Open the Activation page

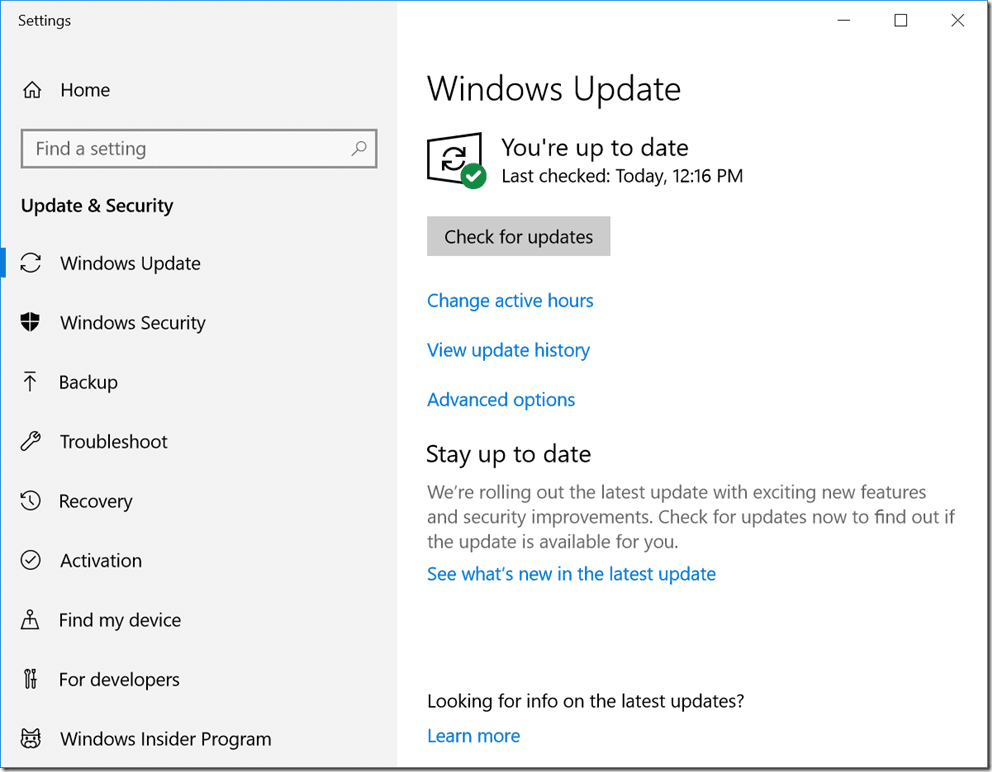(101, 561)
